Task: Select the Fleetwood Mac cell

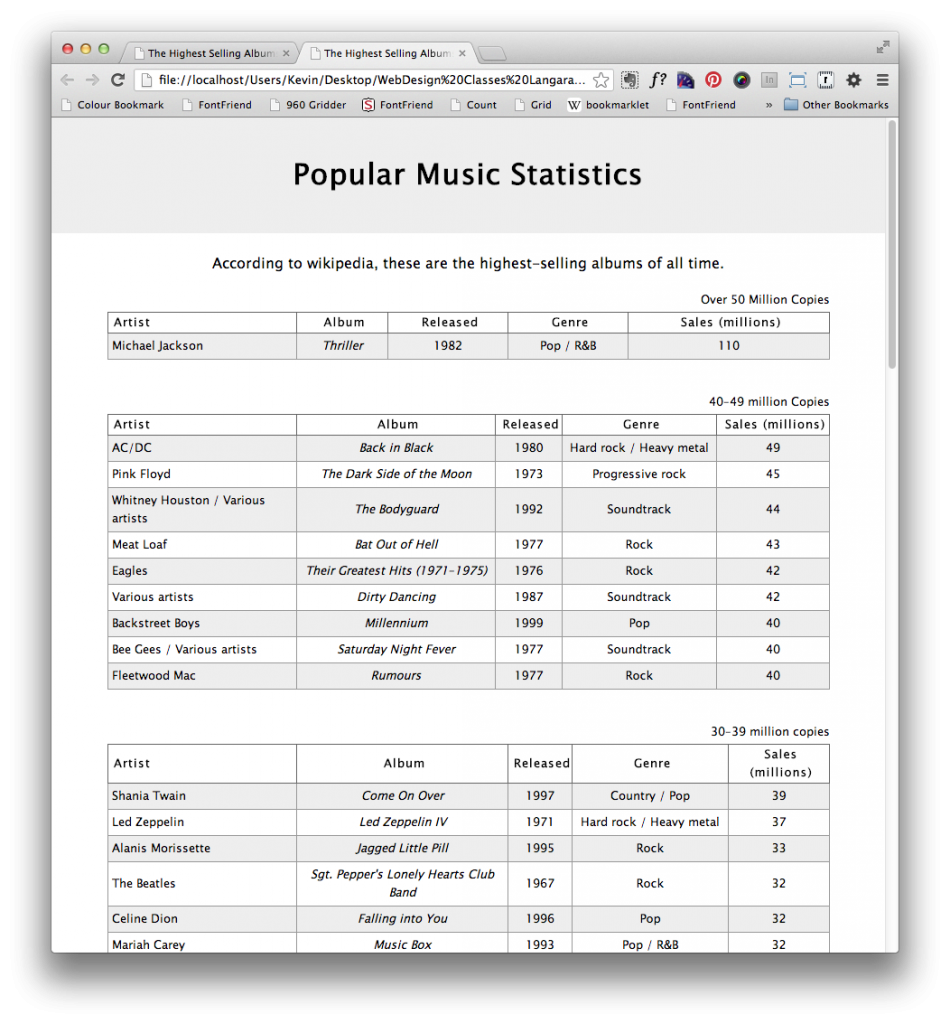Action: click(x=202, y=676)
